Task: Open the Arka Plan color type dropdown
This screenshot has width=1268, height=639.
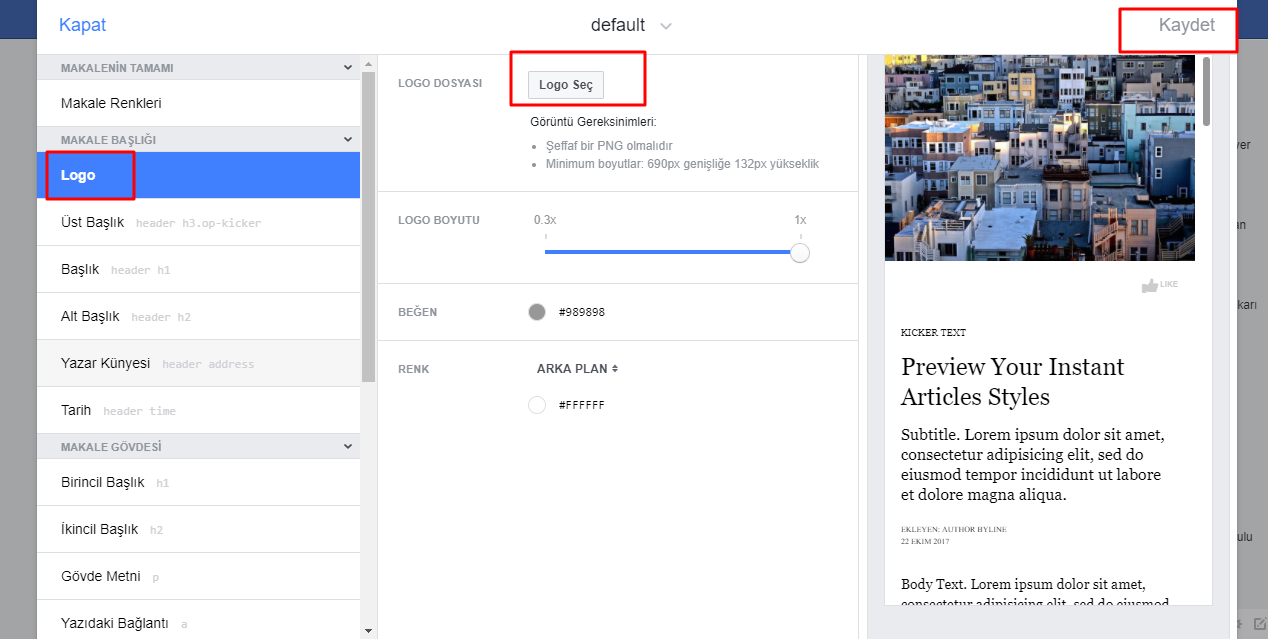Action: [577, 369]
